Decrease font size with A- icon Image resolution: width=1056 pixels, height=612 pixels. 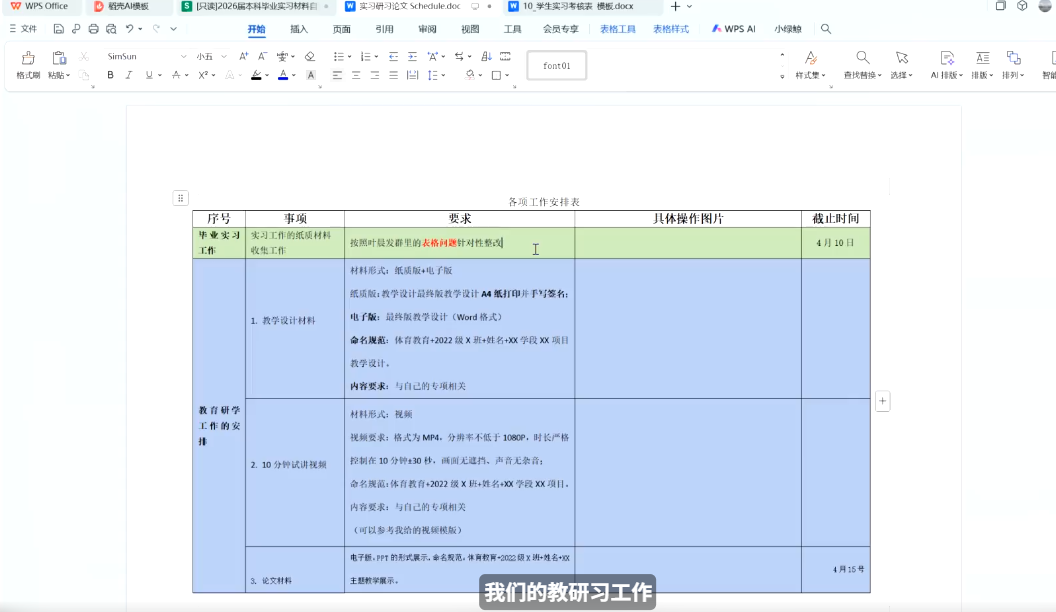pyautogui.click(x=263, y=57)
